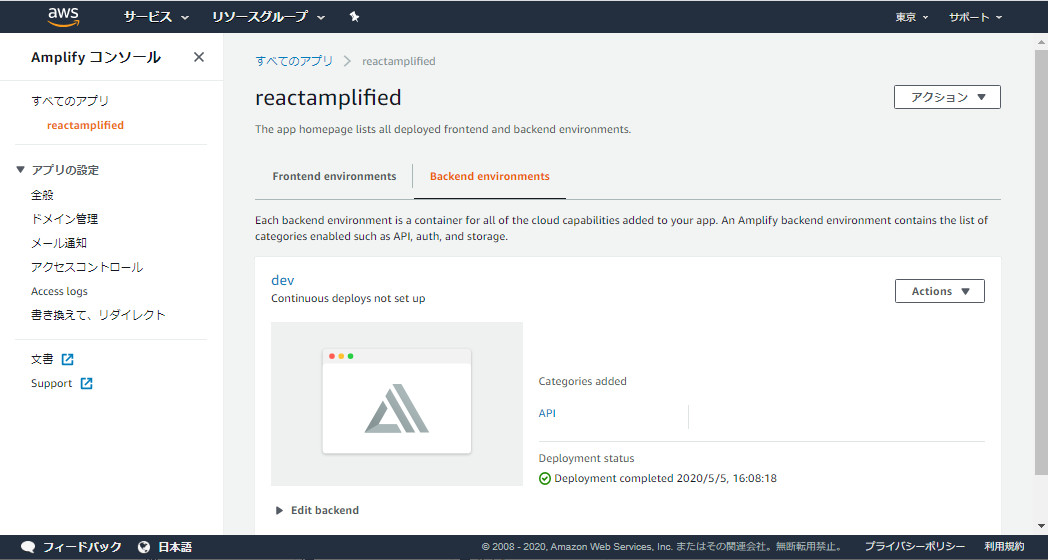Screen dimensions: 1048x560
Task: Click the 'Categories added' label
Action: (x=583, y=382)
